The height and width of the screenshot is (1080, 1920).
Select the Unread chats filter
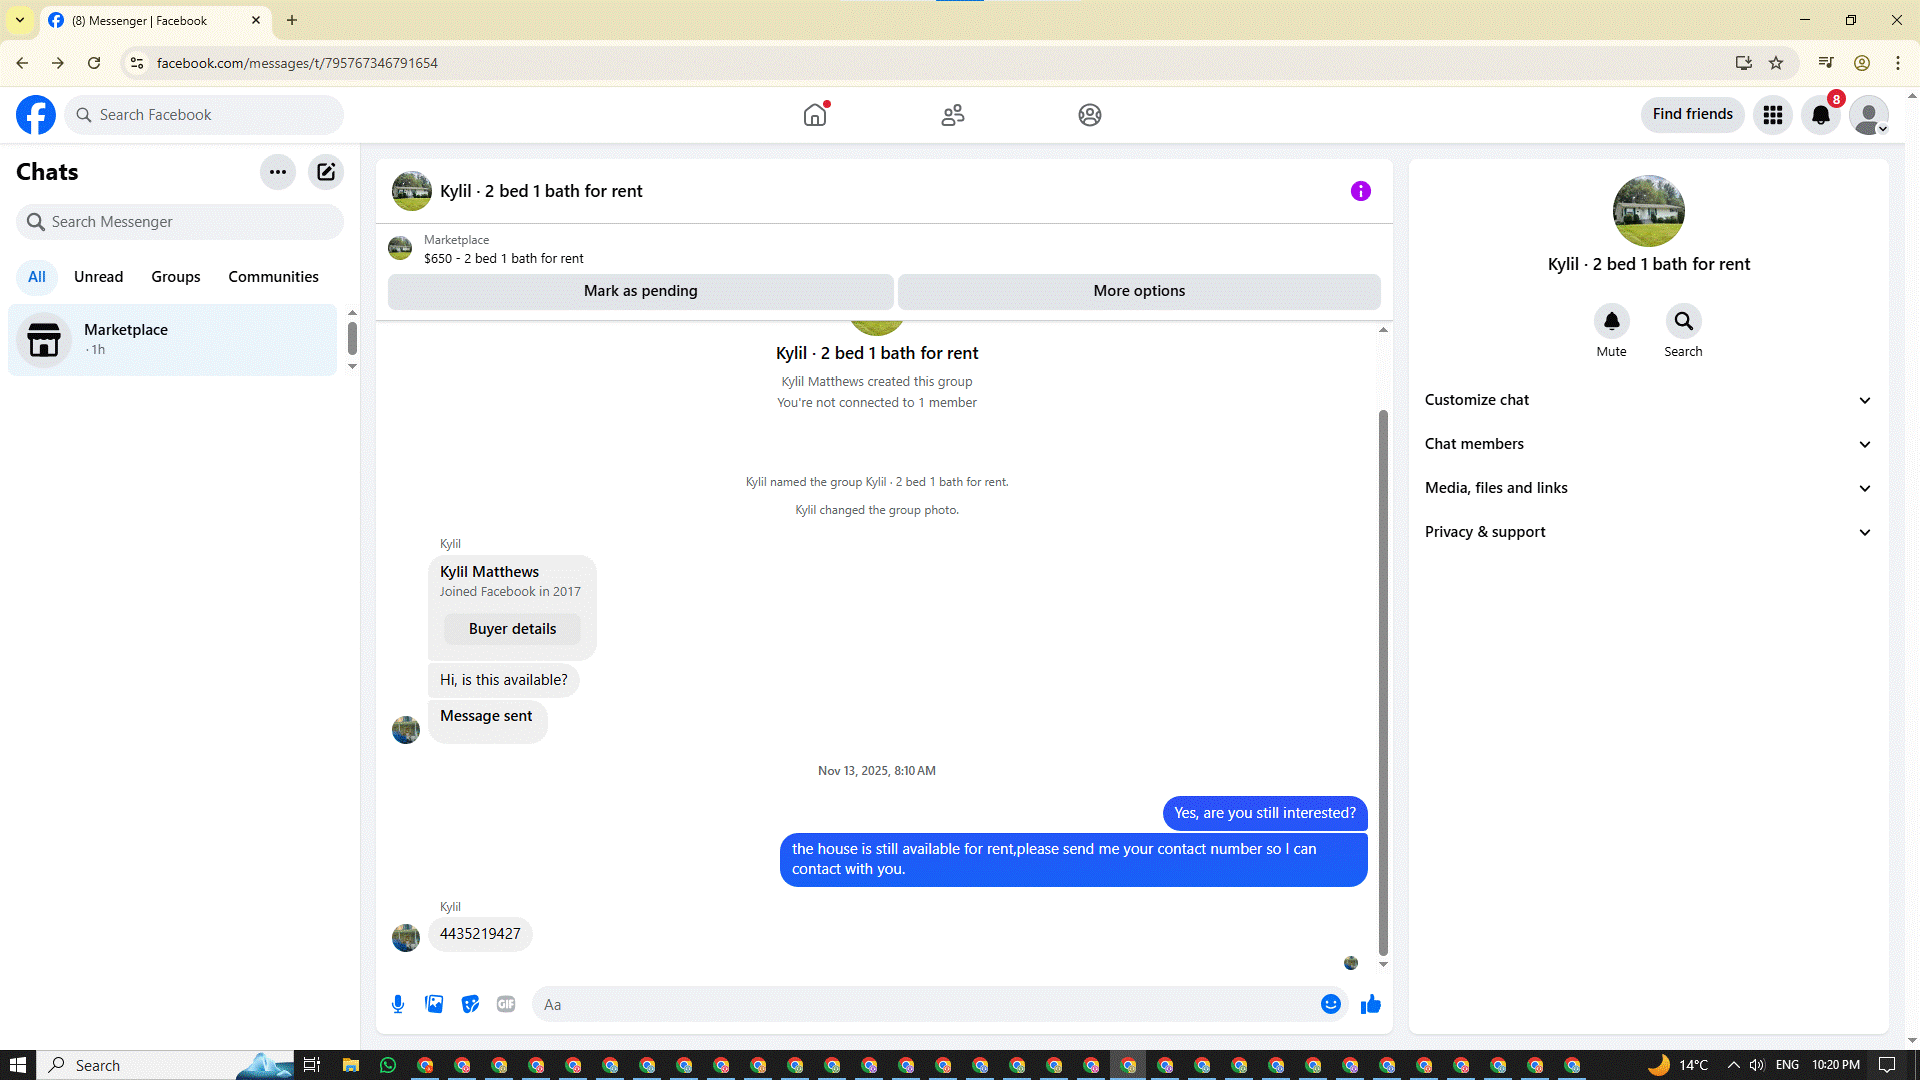pyautogui.click(x=99, y=277)
